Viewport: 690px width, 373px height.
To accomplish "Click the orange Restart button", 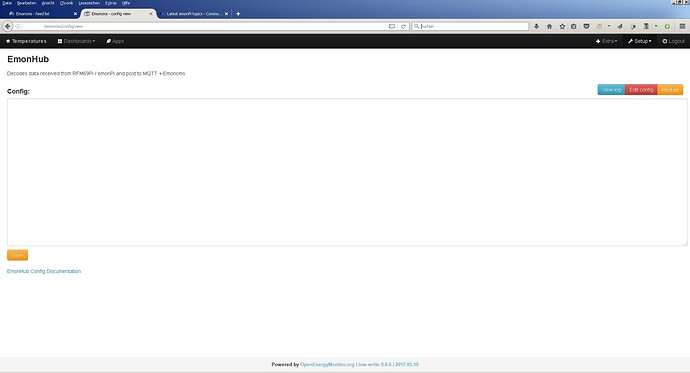I will 670,90.
